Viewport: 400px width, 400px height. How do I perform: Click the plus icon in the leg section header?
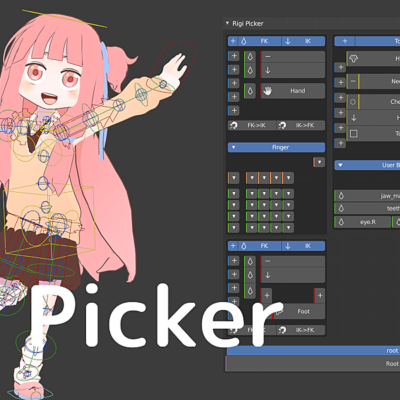[233, 246]
